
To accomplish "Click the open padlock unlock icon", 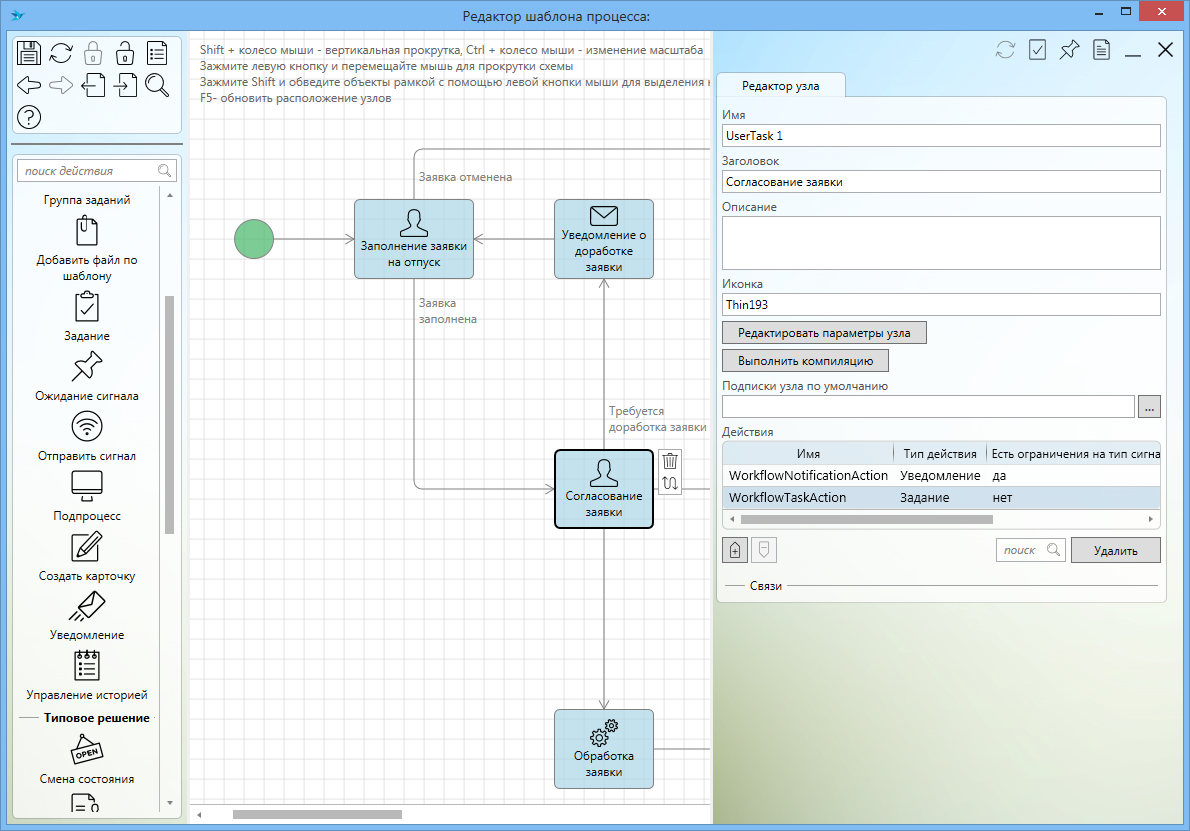I will pos(125,53).
